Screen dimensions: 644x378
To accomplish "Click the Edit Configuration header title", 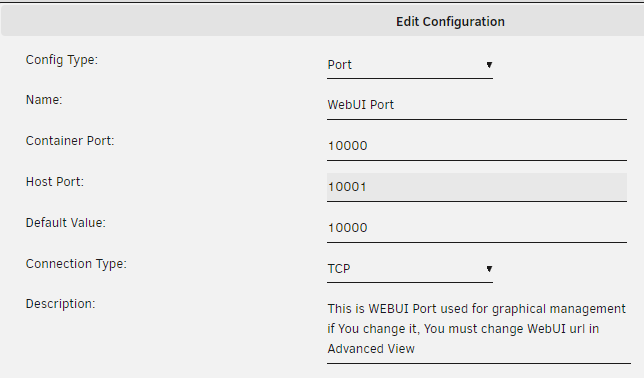I will click(x=450, y=21).
